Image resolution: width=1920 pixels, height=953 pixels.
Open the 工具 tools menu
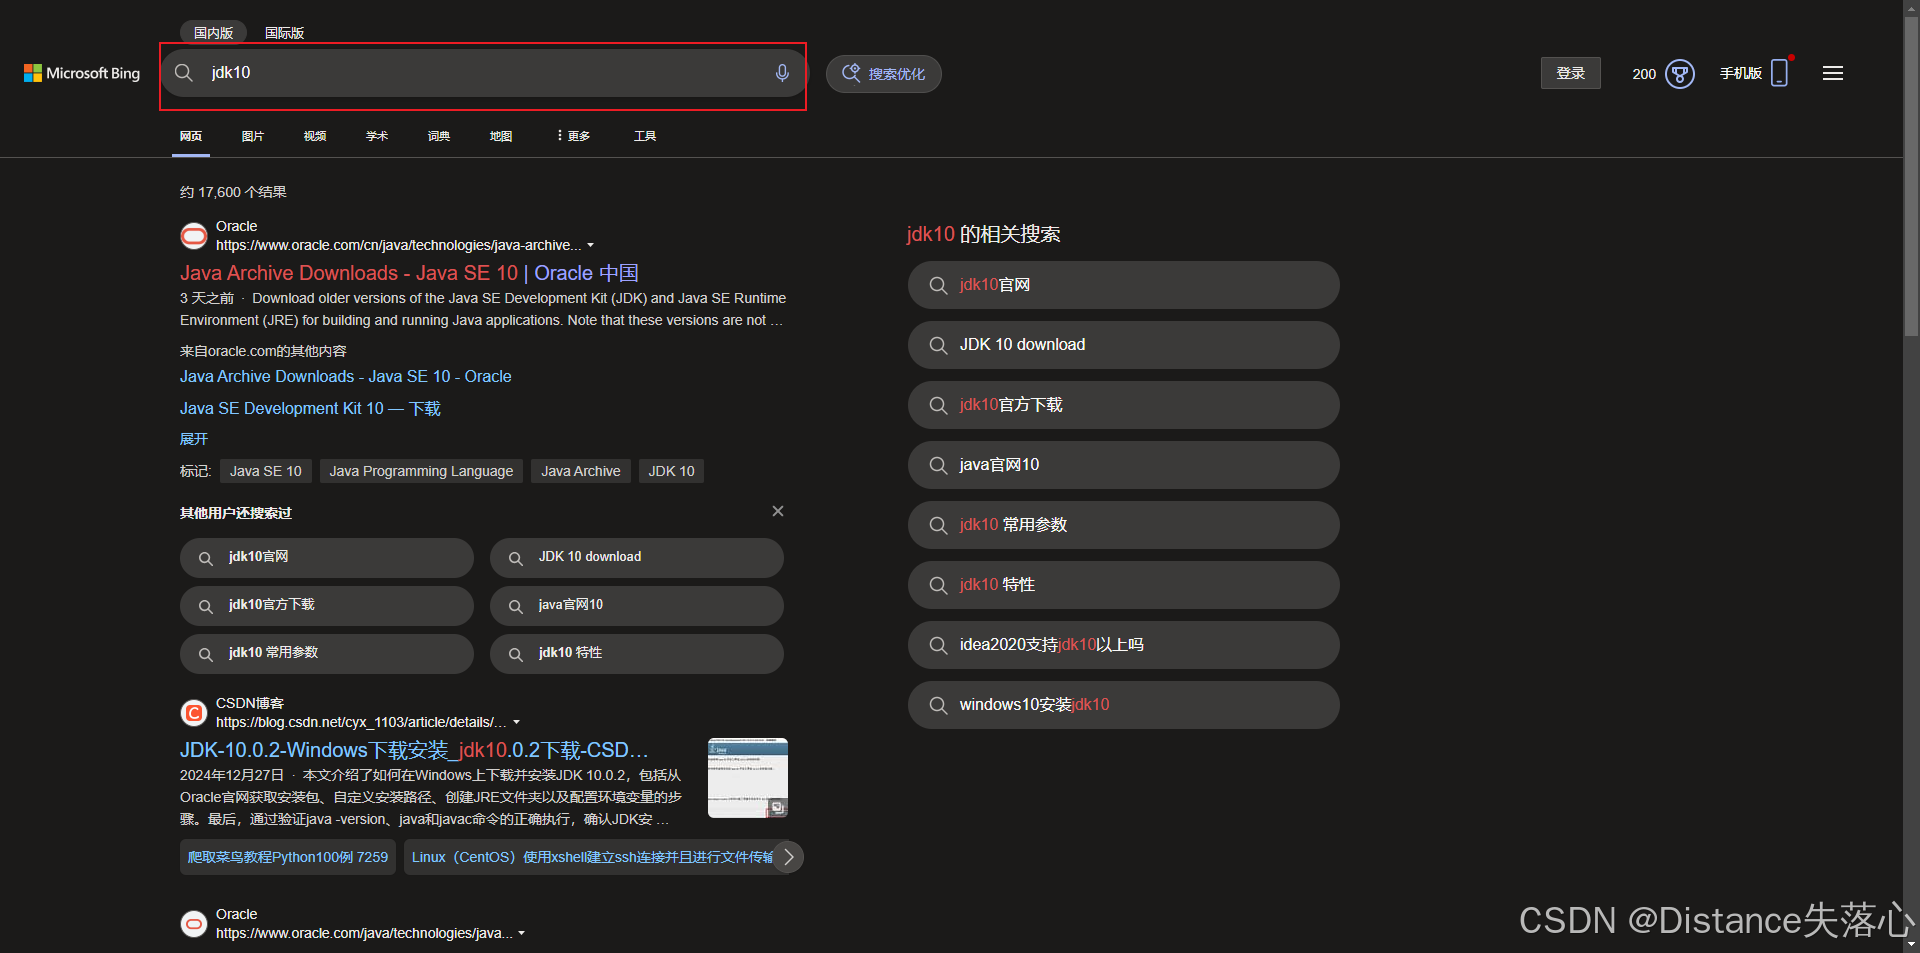(645, 136)
